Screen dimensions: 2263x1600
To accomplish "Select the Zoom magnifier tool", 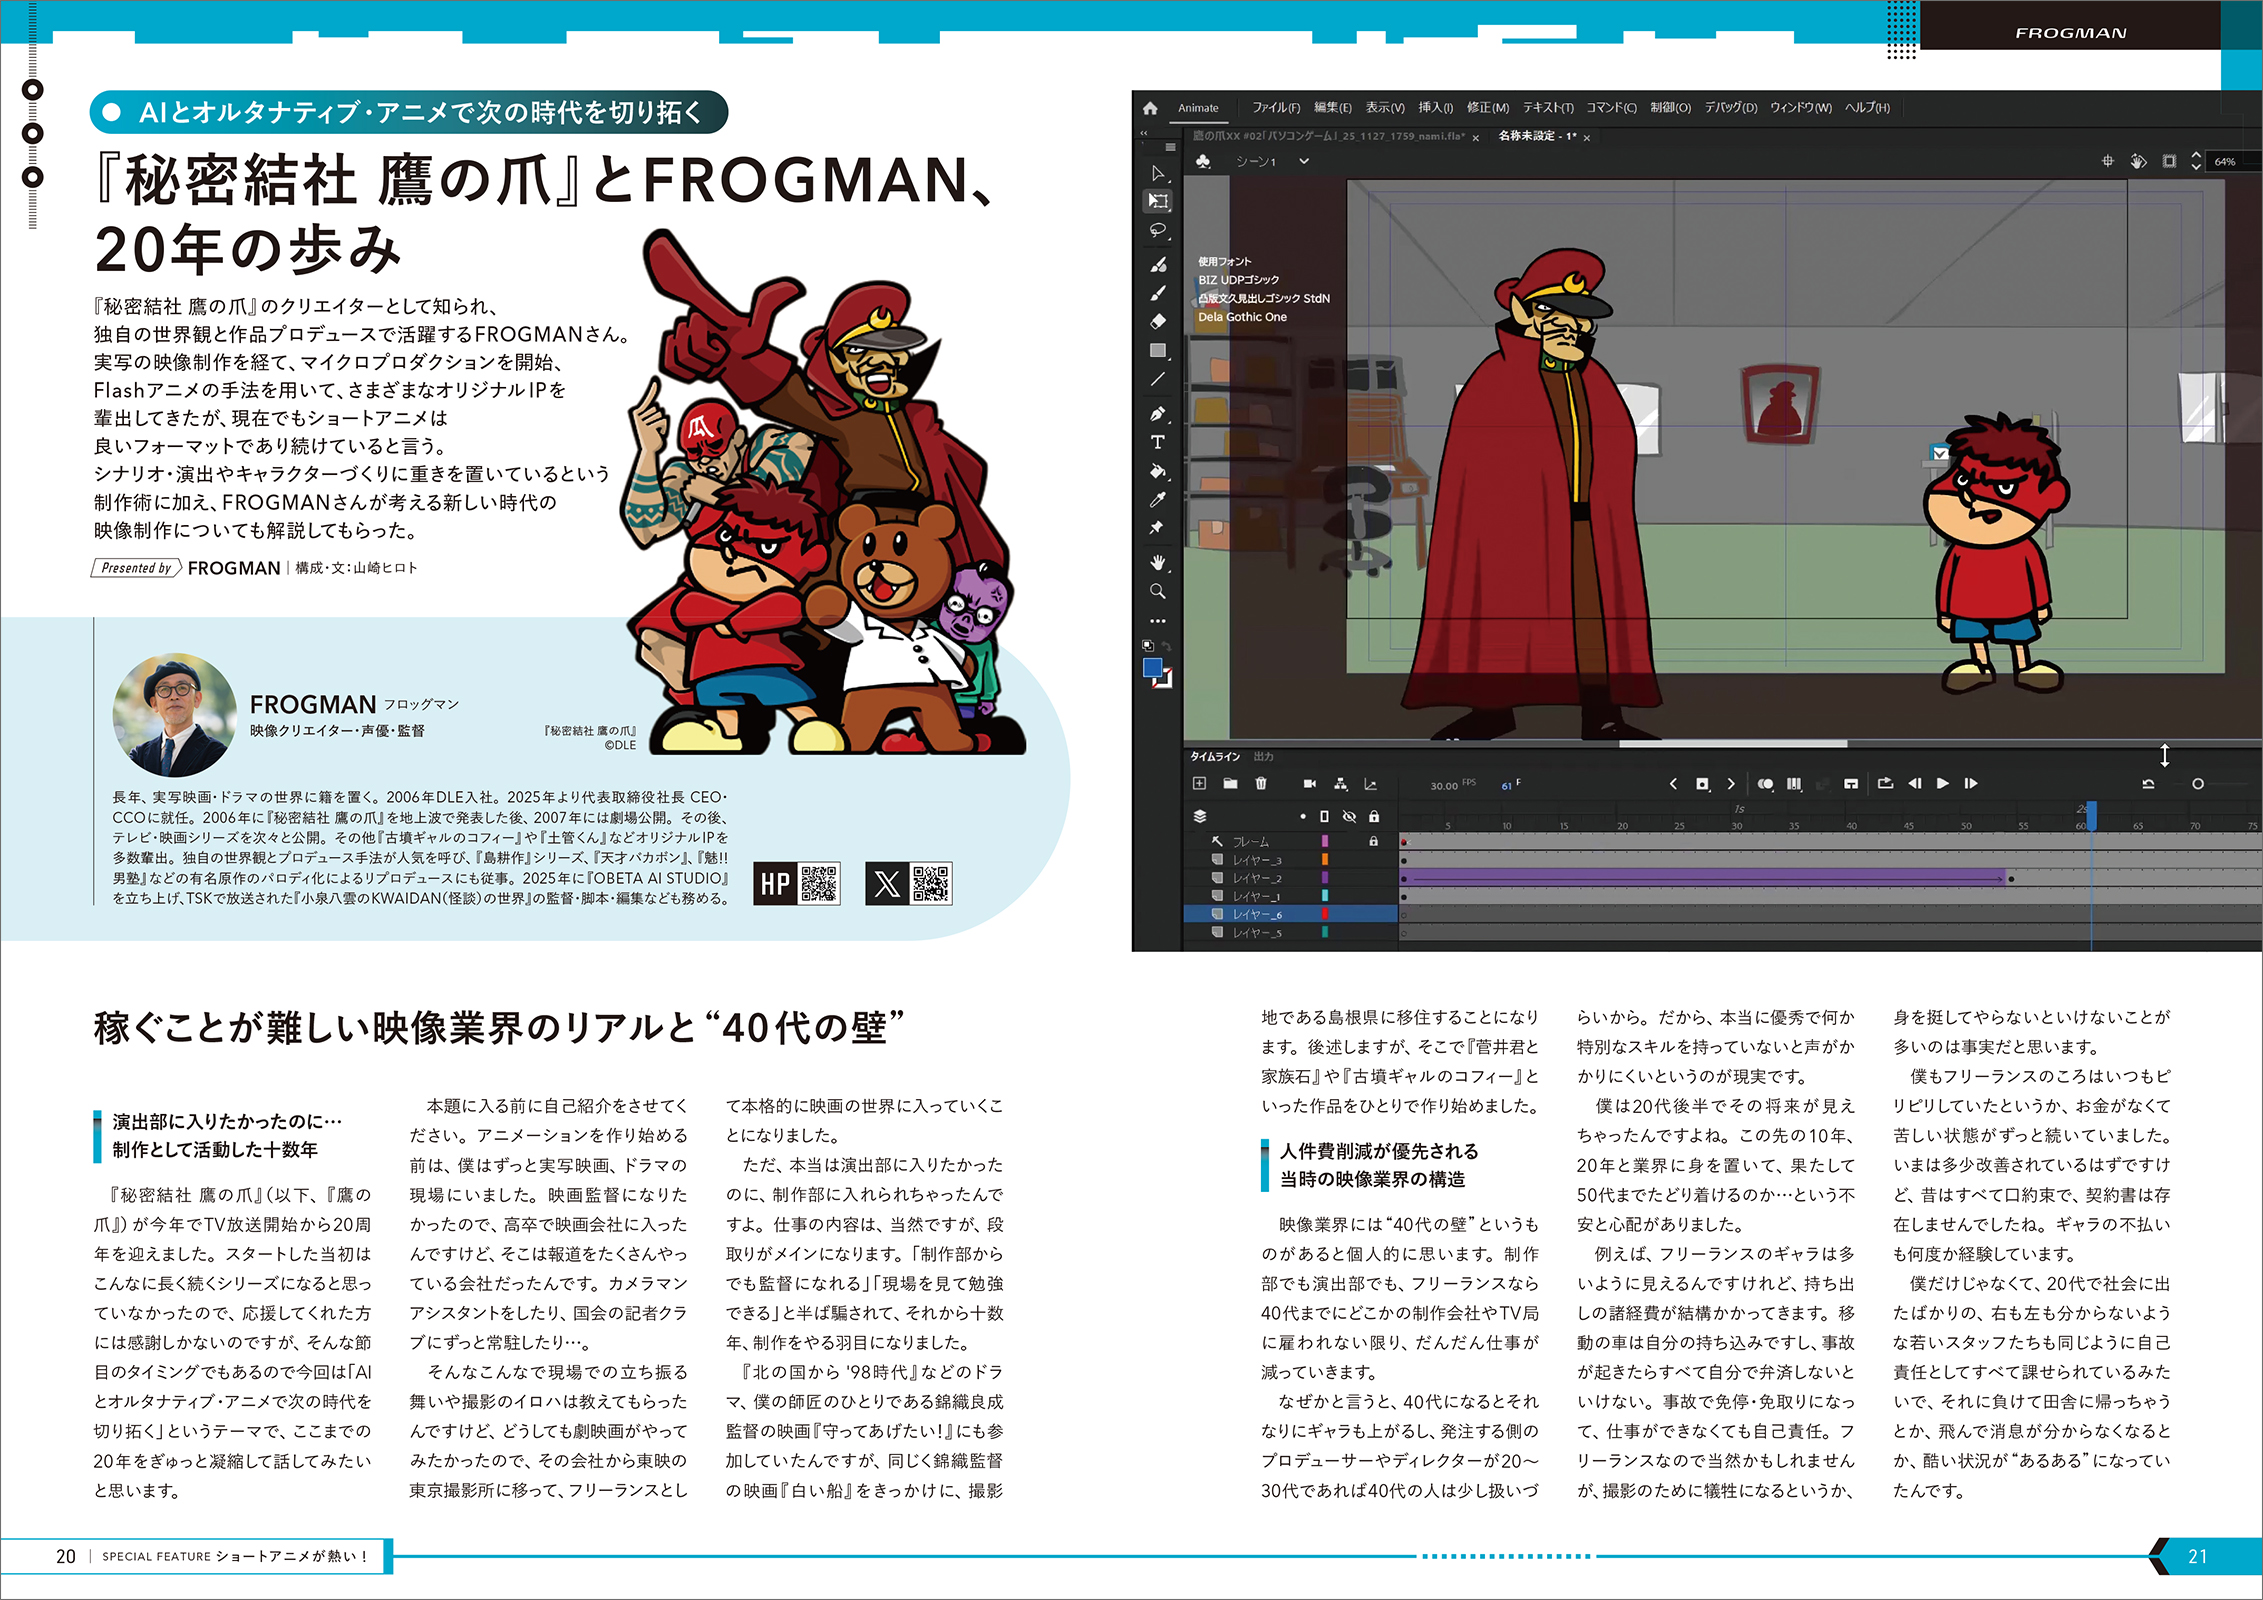I will 1157,591.
